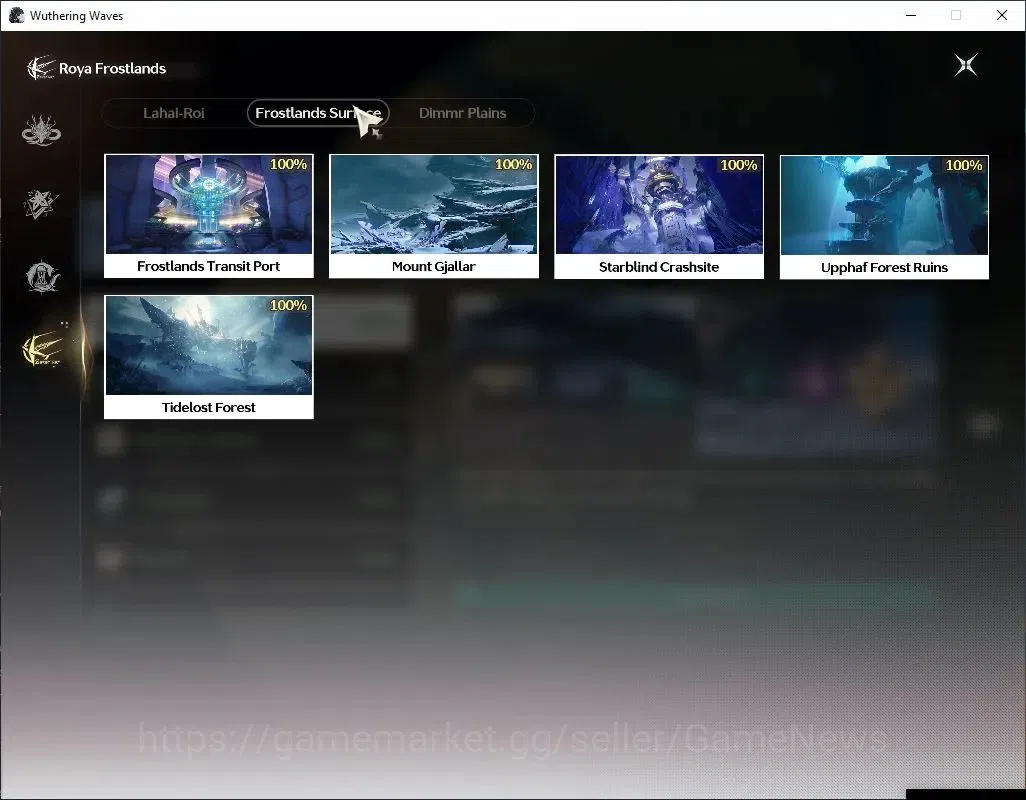Select the third region emblem in the sidebar
Image resolution: width=1026 pixels, height=800 pixels.
[x=42, y=277]
